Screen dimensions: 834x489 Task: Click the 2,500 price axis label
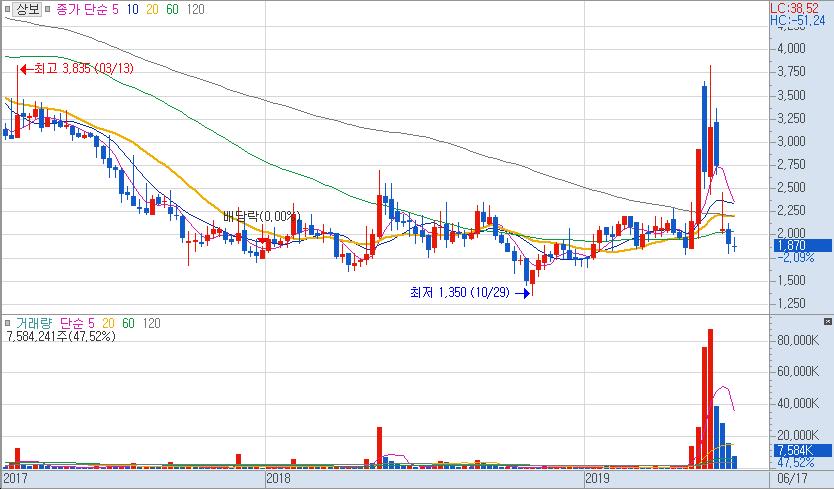coord(791,187)
